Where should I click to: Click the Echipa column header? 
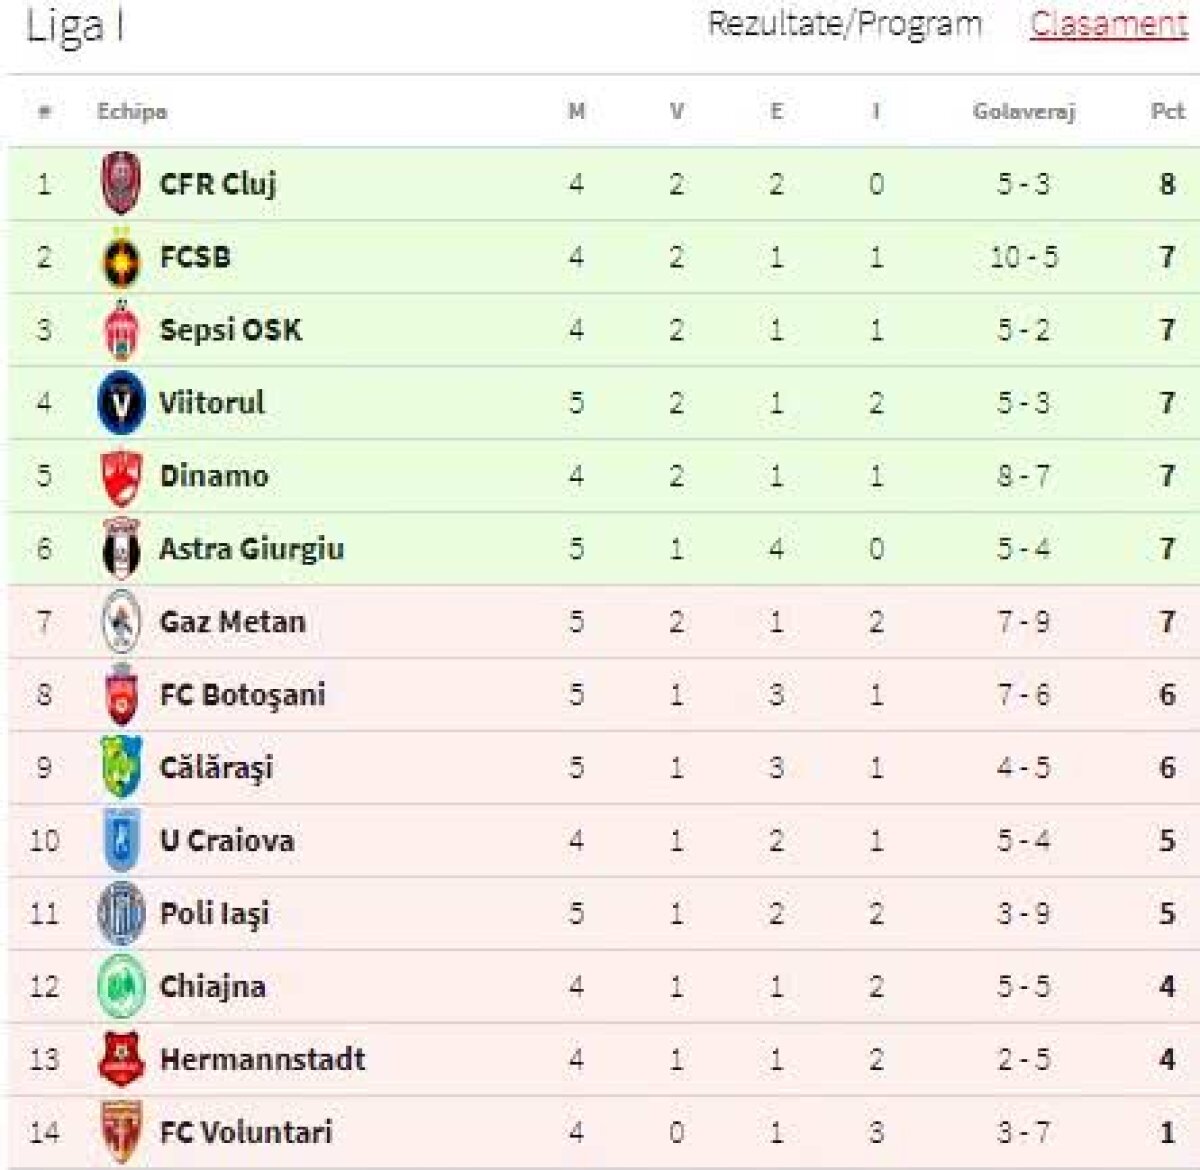click(130, 113)
